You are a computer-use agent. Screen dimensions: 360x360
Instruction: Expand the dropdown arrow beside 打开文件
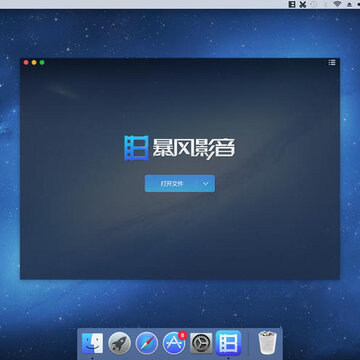click(x=206, y=183)
